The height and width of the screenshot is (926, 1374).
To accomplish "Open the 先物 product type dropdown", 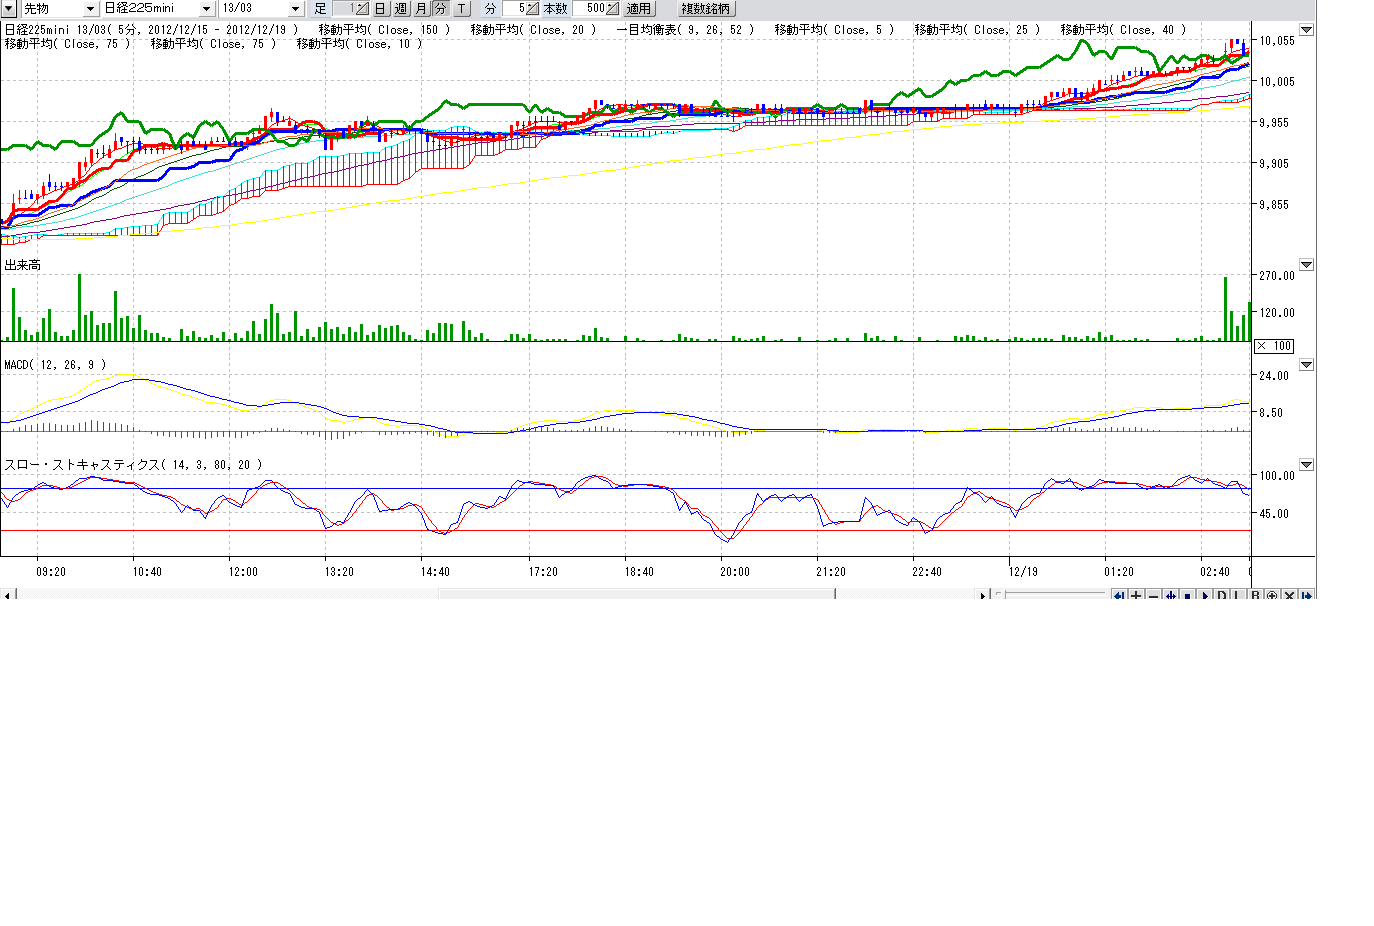I will 90,8.
